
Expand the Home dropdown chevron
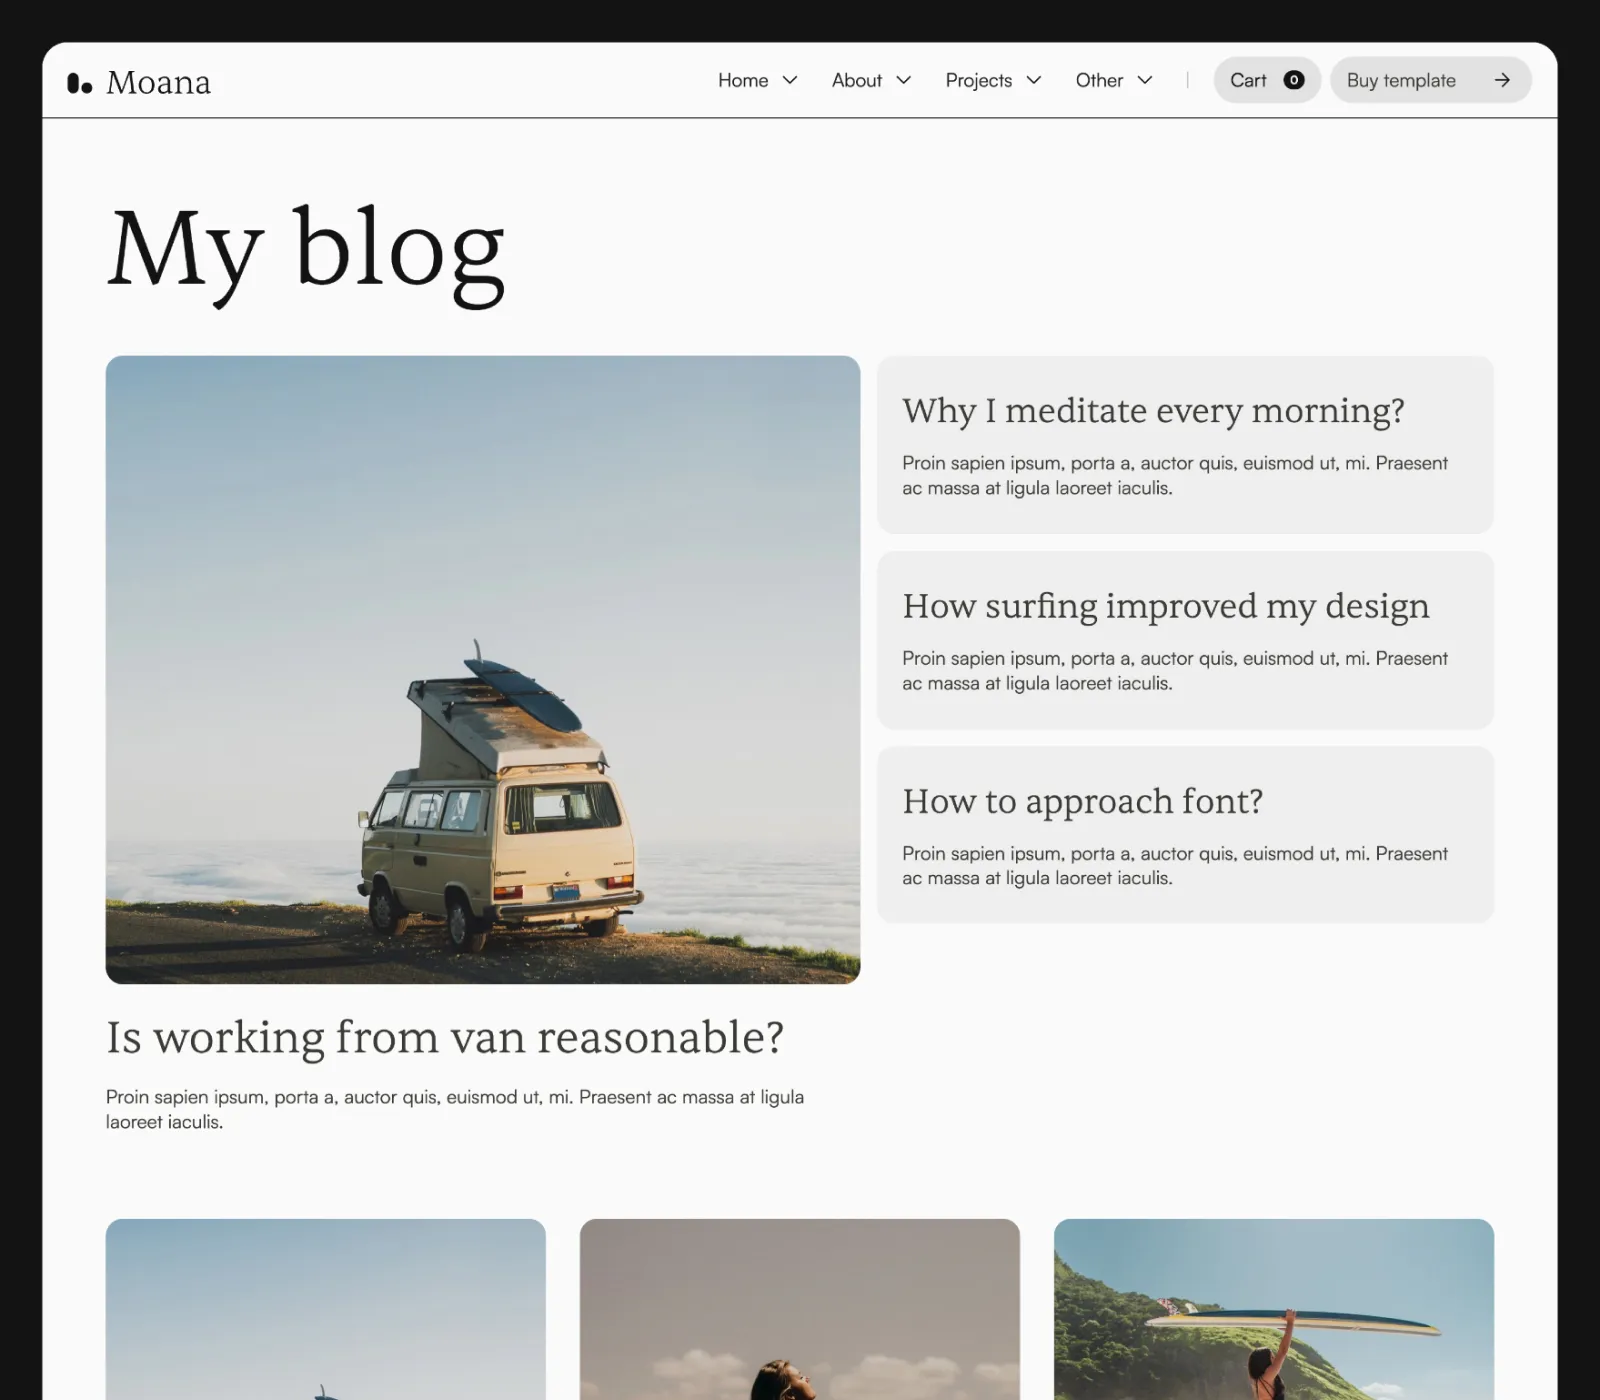coord(790,80)
